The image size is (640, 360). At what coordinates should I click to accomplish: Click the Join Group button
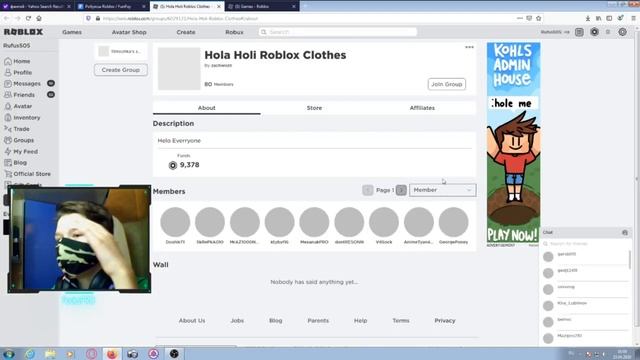pos(447,84)
